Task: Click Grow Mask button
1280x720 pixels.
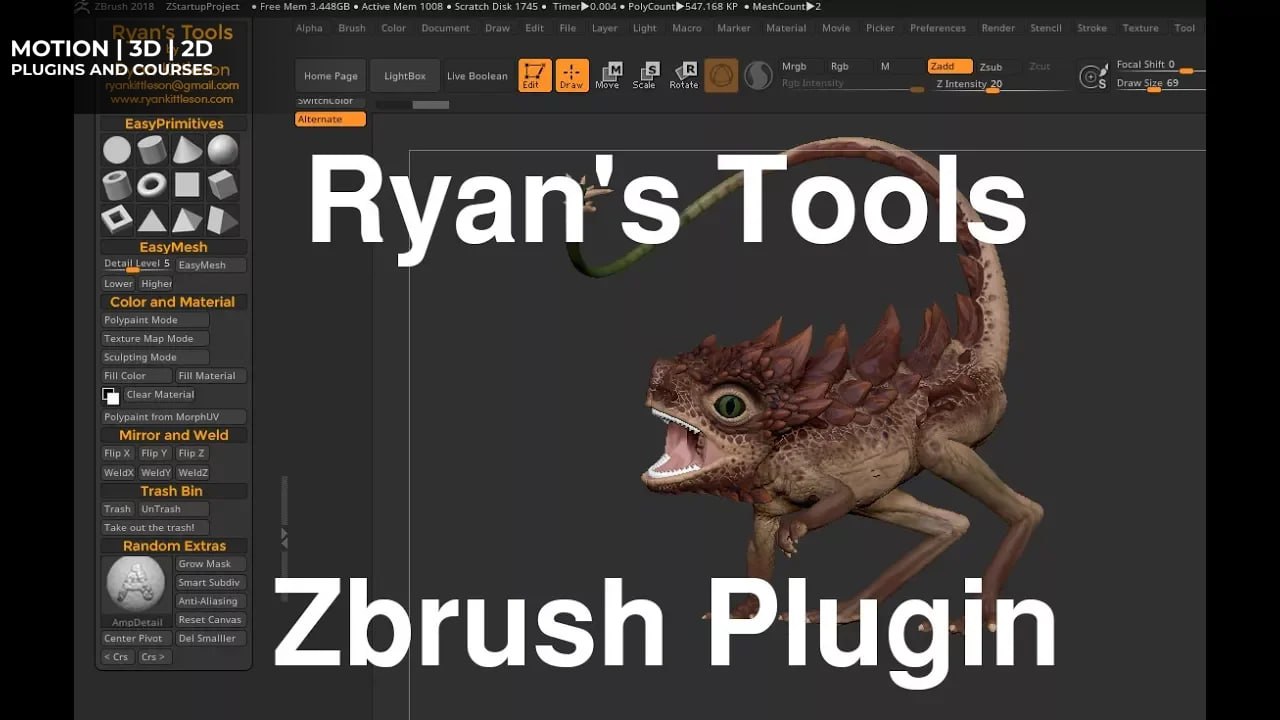Action: (210, 564)
